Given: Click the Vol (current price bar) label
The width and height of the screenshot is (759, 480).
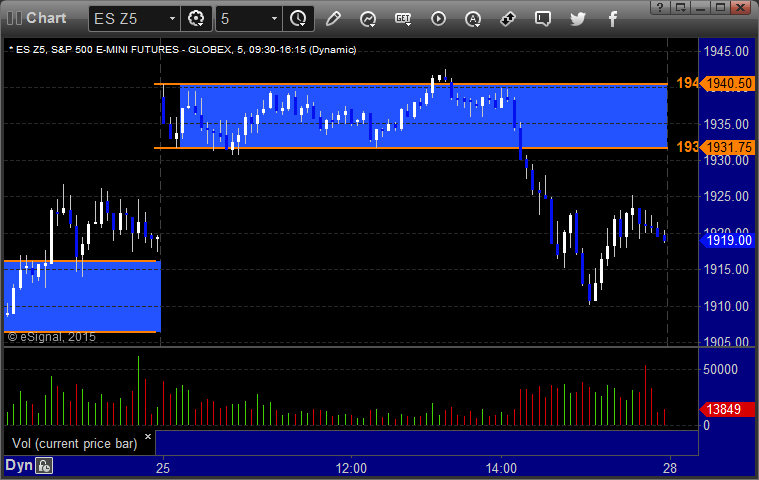Looking at the screenshot, I should pyautogui.click(x=75, y=444).
